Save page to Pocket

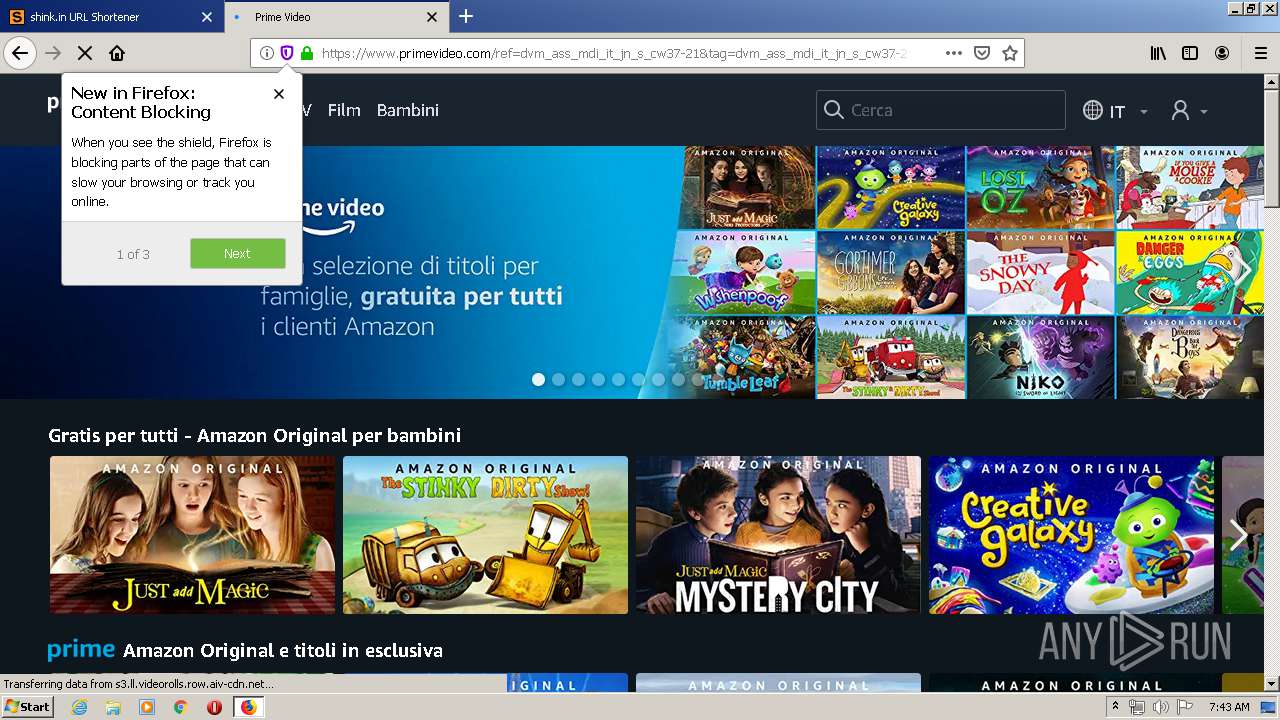tap(982, 53)
